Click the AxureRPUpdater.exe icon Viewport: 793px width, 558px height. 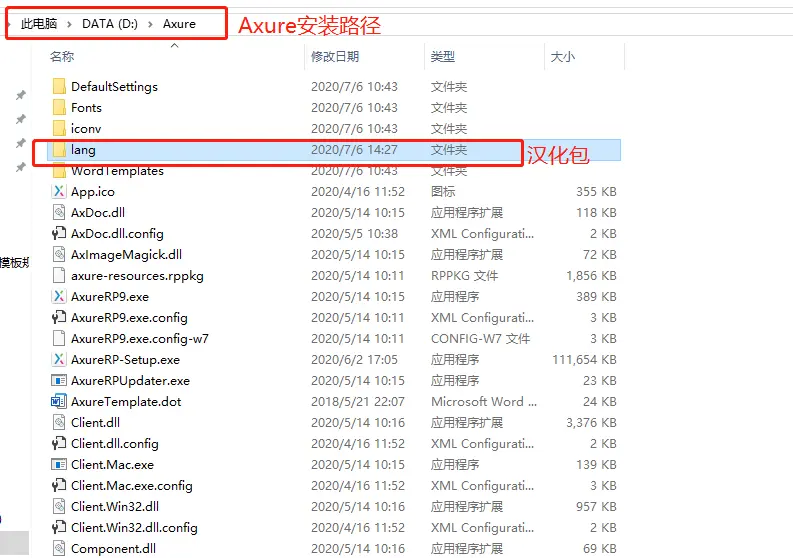59,380
